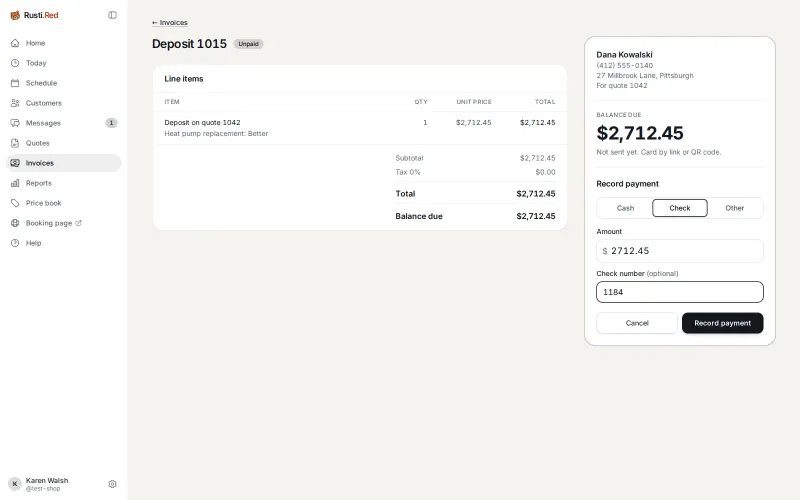
Task: Click Heat pump replacement: Better description
Action: click(x=216, y=134)
